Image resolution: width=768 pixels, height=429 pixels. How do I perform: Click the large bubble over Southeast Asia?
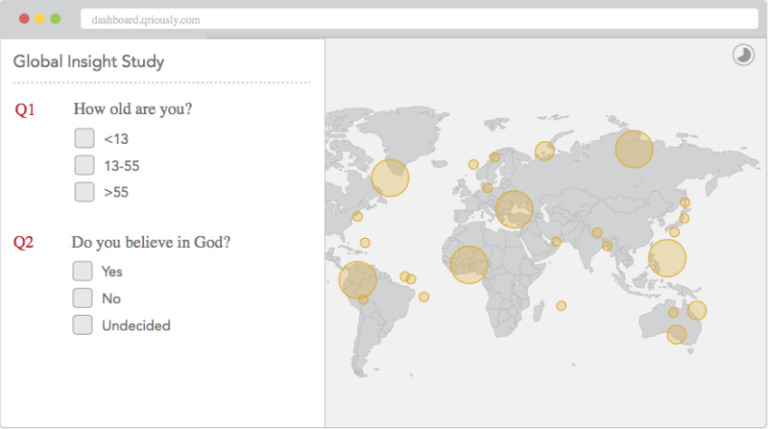click(x=667, y=258)
